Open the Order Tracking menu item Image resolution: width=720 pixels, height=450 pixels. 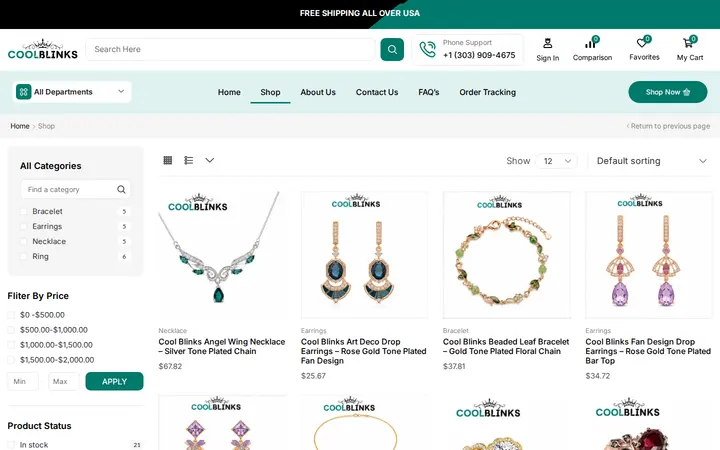pyautogui.click(x=487, y=92)
